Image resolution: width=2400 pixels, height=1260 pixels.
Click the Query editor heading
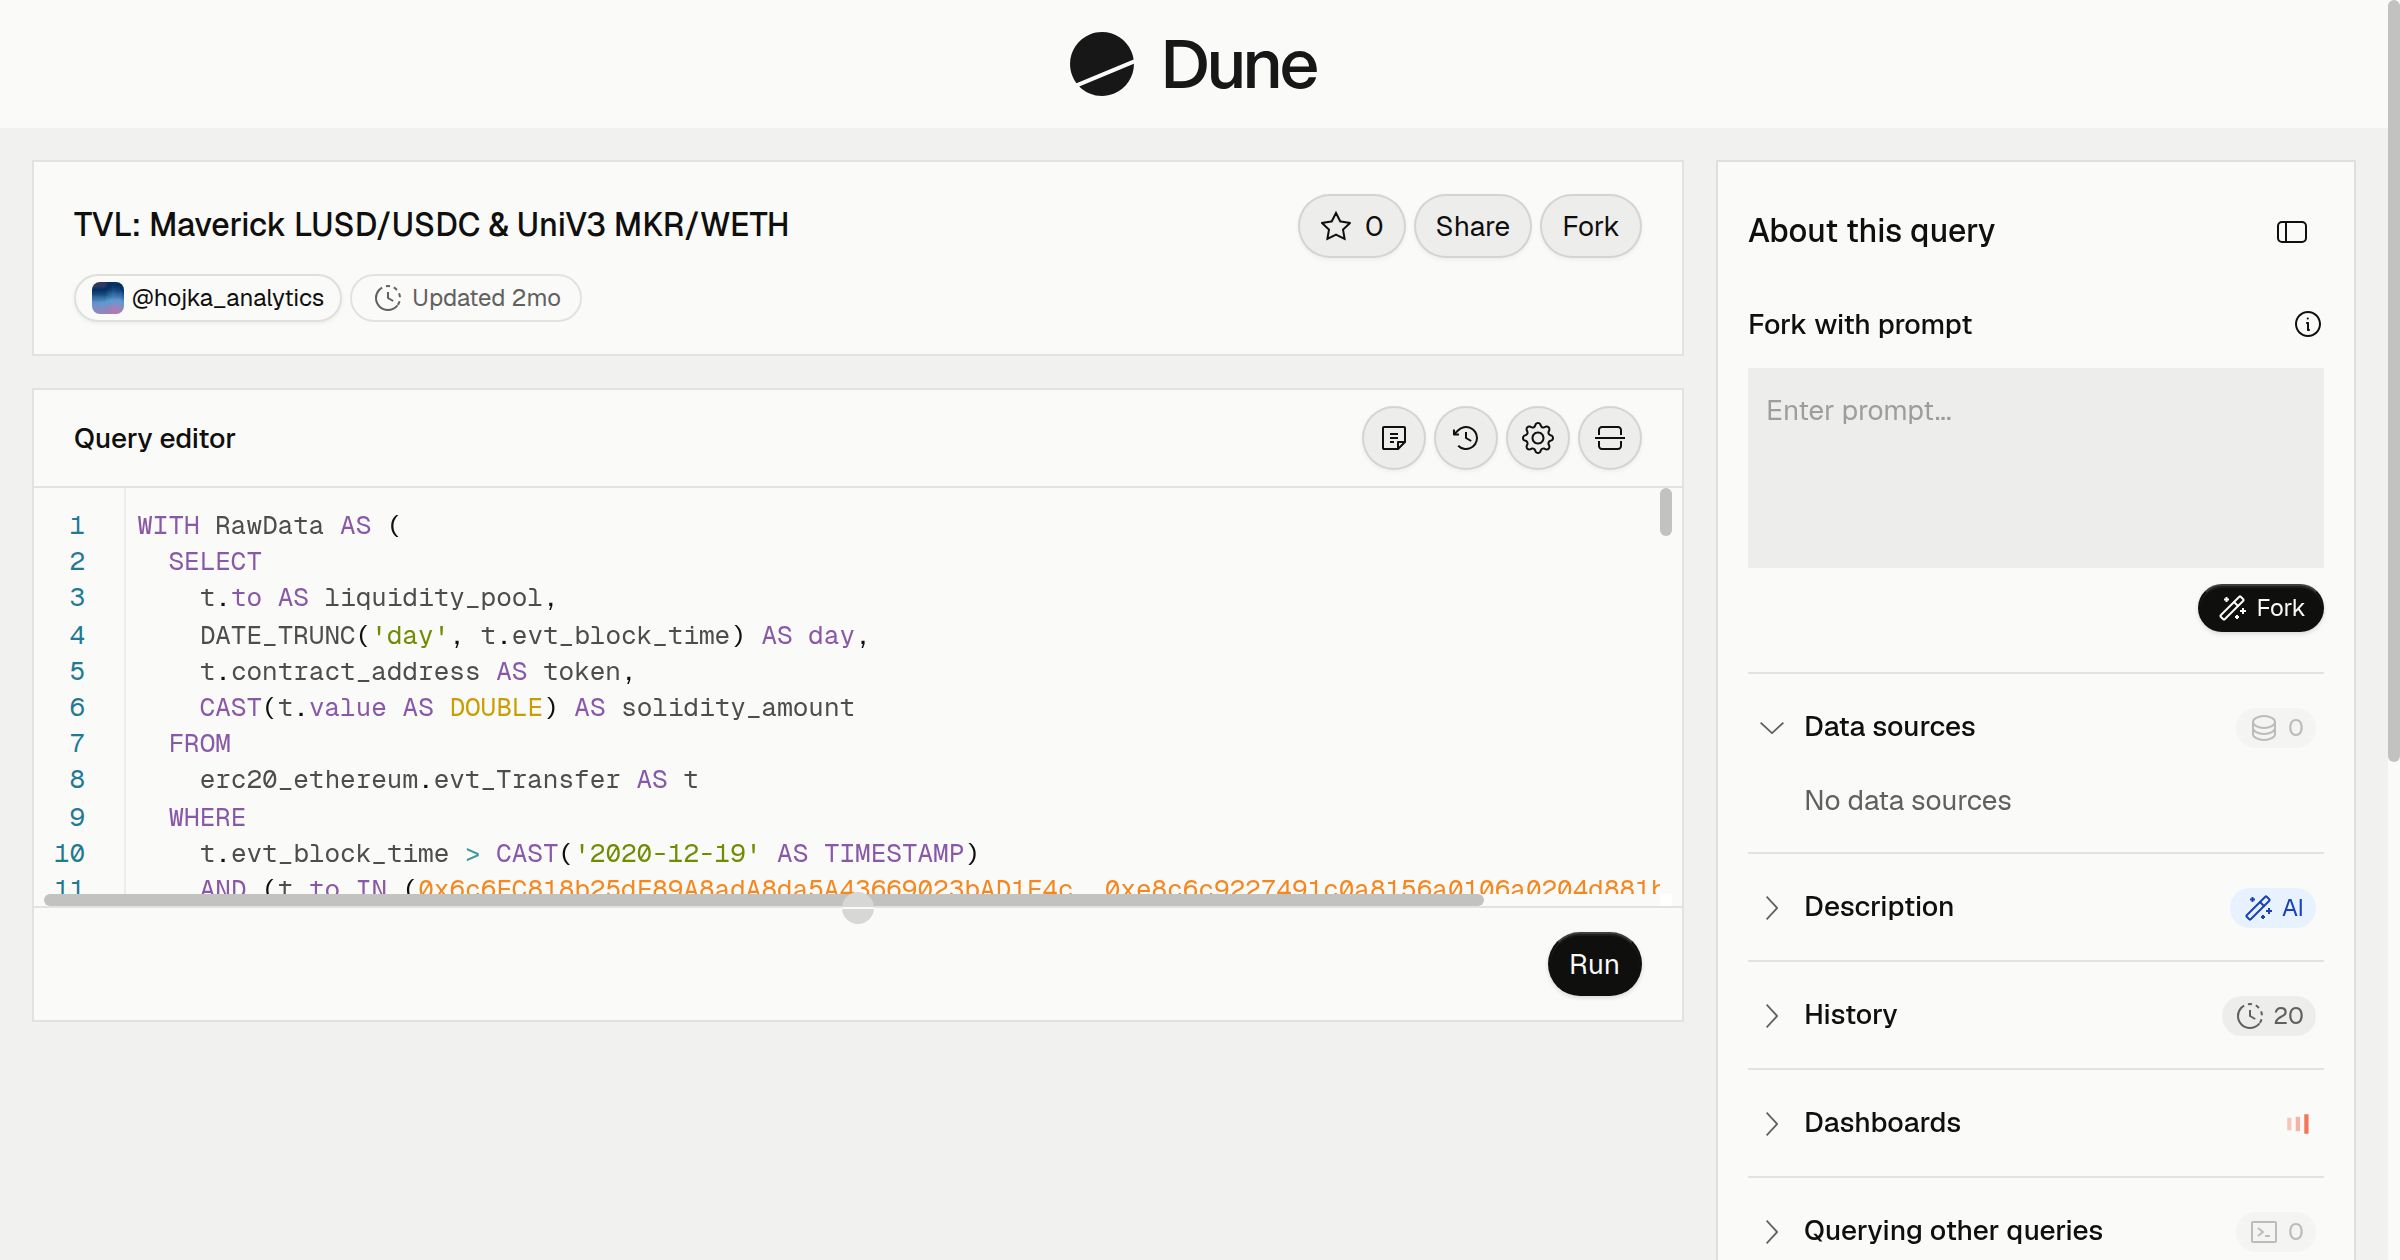point(155,438)
